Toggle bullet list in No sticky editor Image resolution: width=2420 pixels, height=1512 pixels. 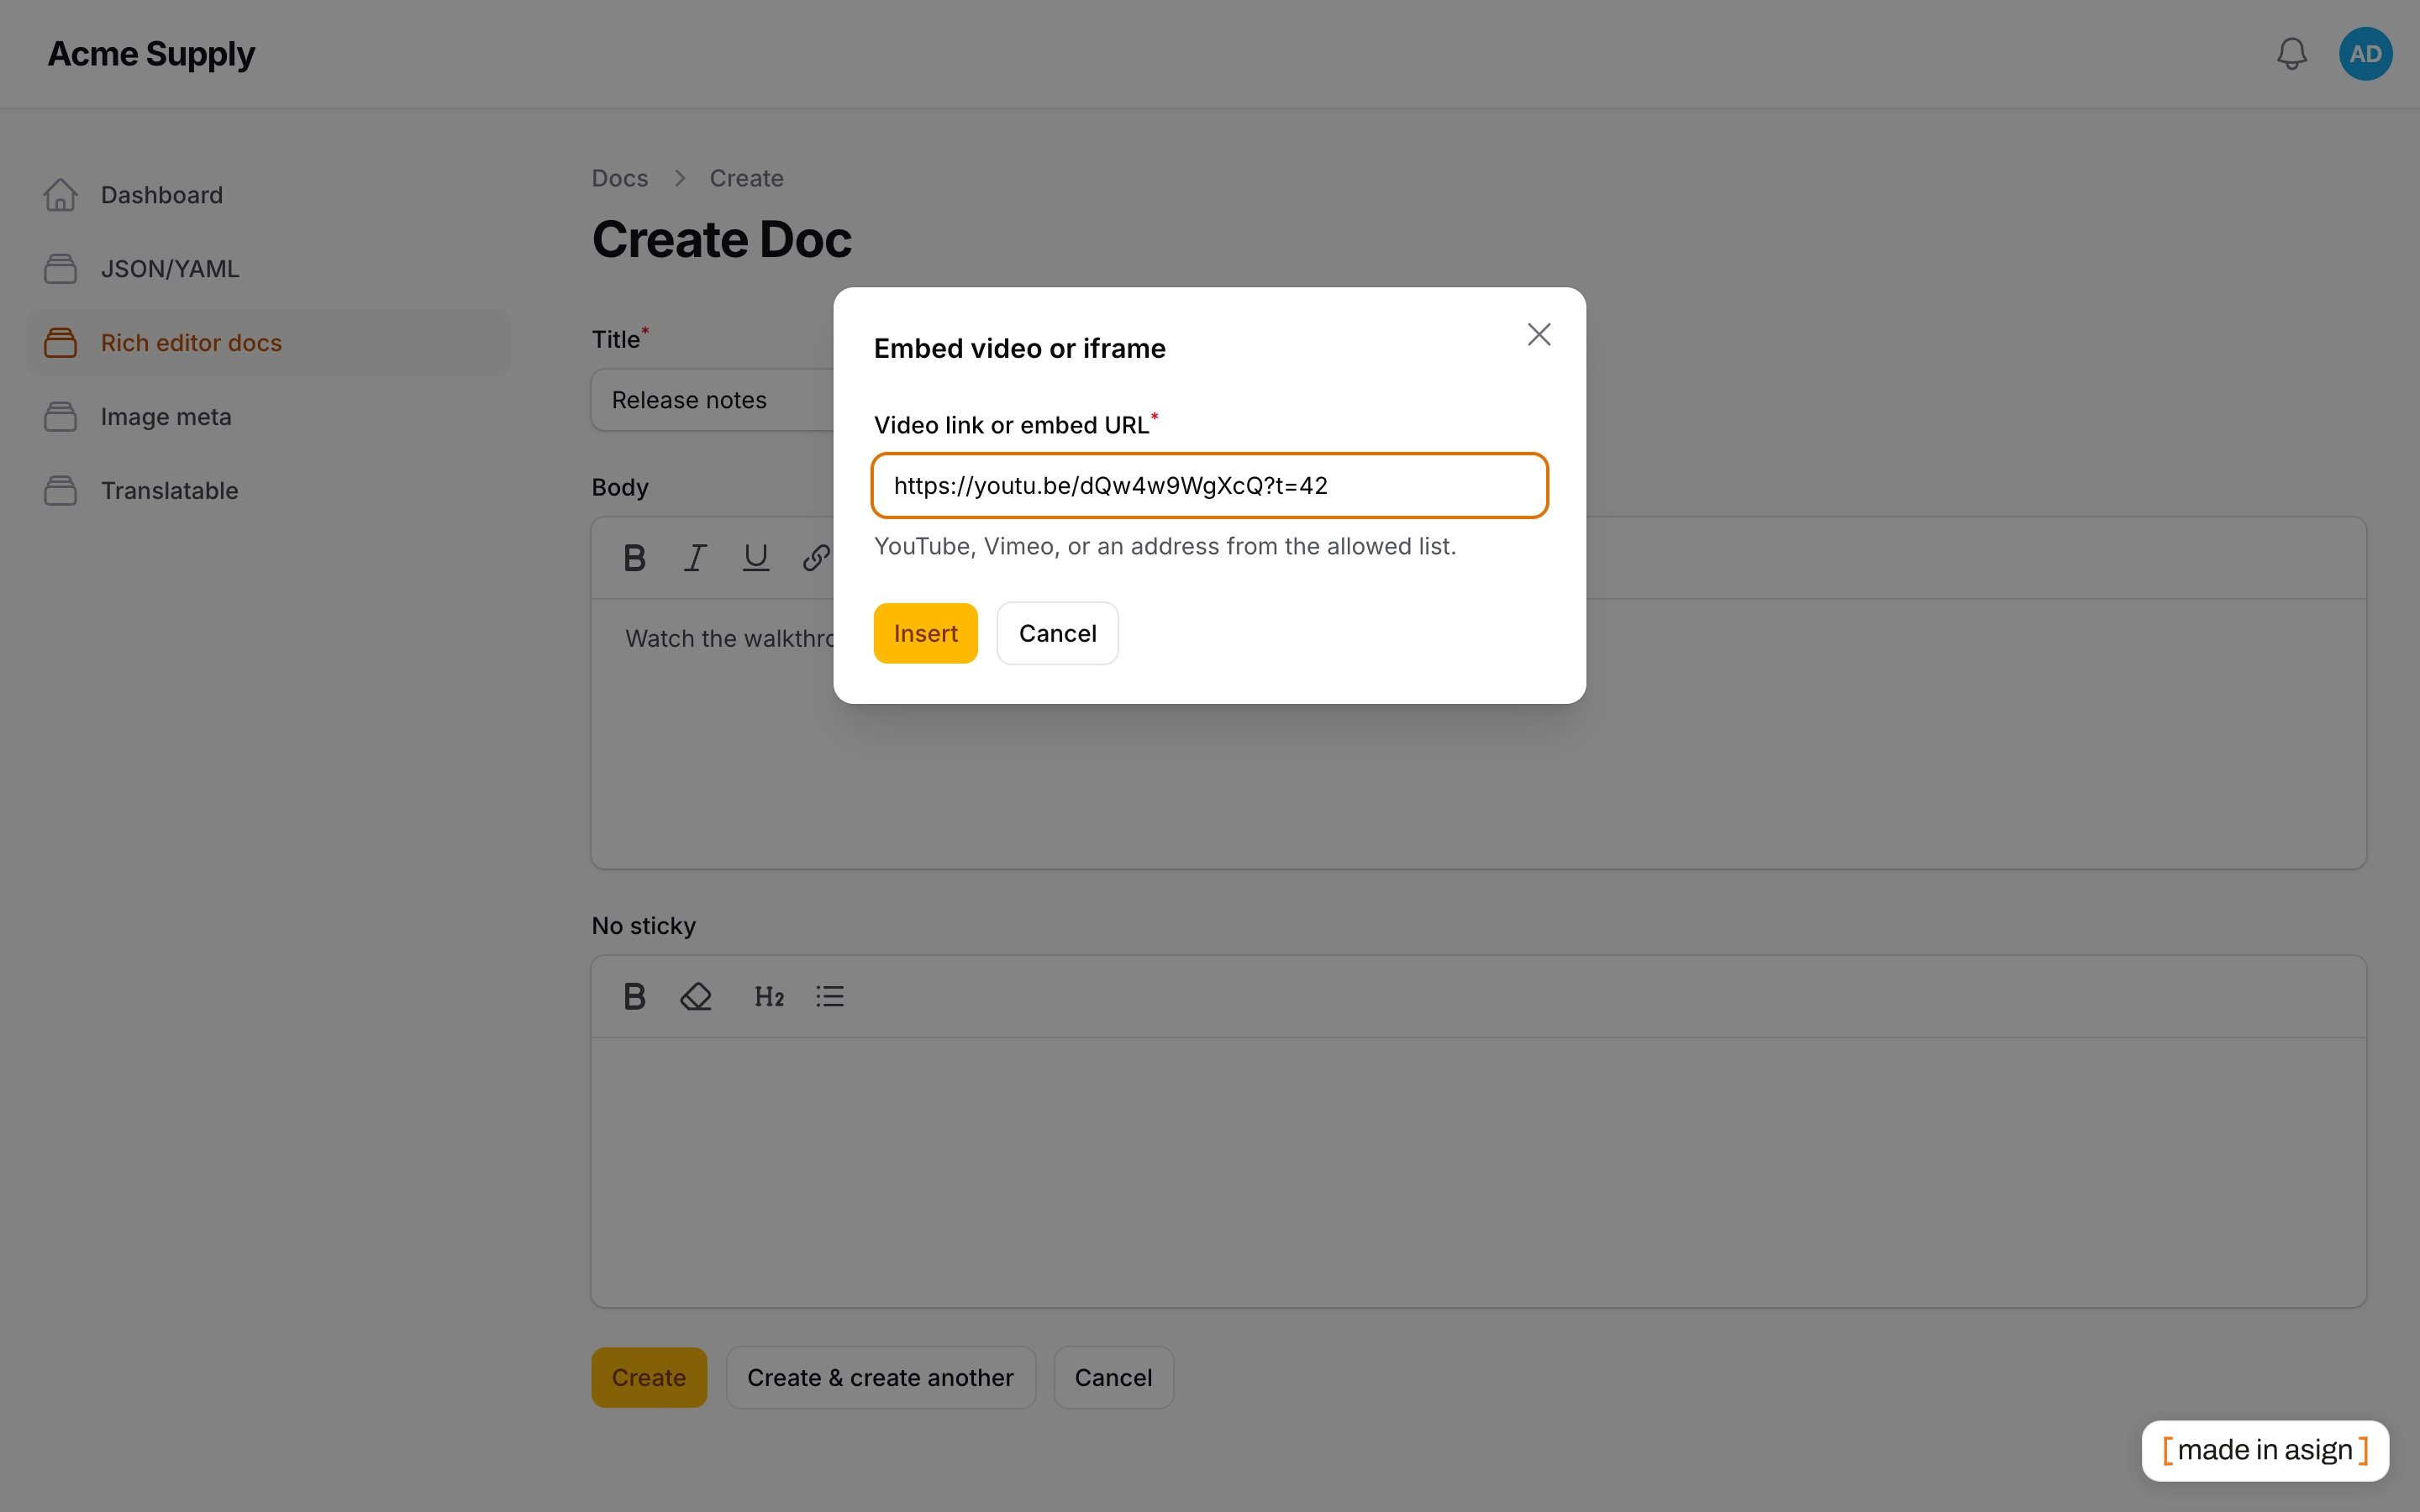pos(830,996)
